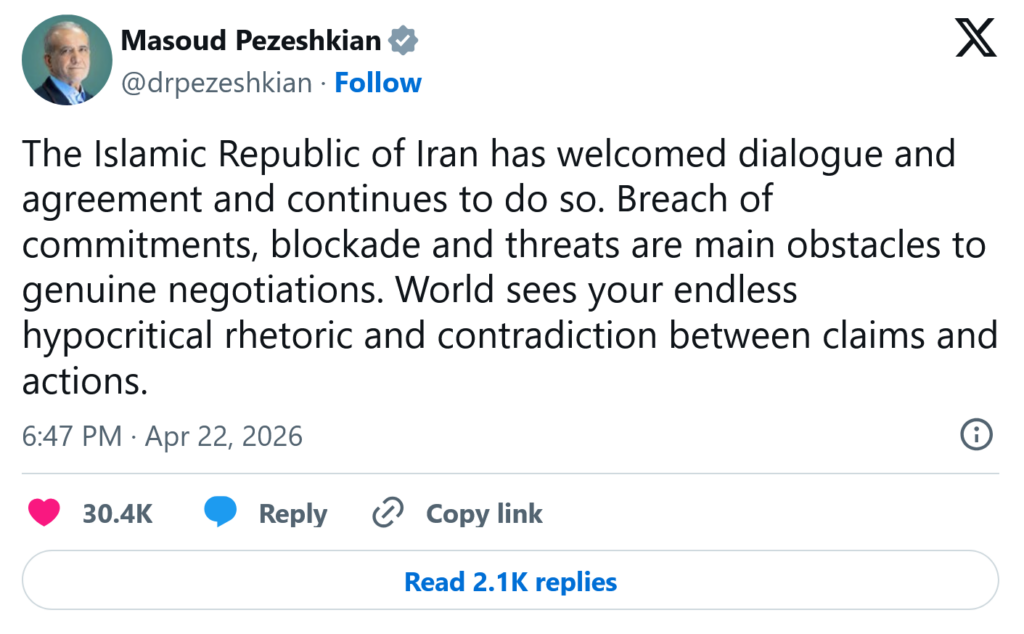Viewport: 1024px width, 634px height.
Task: Open the circled info icon
Action: [x=976, y=435]
